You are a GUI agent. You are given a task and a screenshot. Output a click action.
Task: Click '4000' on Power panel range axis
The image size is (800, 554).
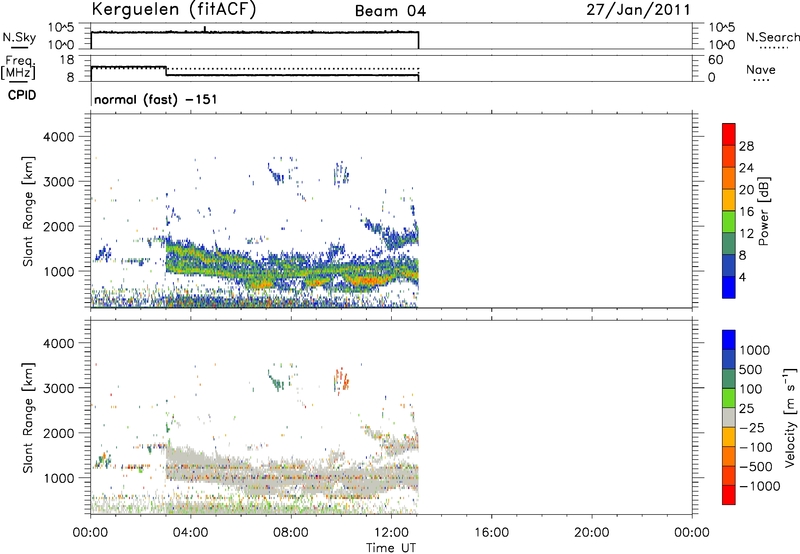[x=58, y=137]
